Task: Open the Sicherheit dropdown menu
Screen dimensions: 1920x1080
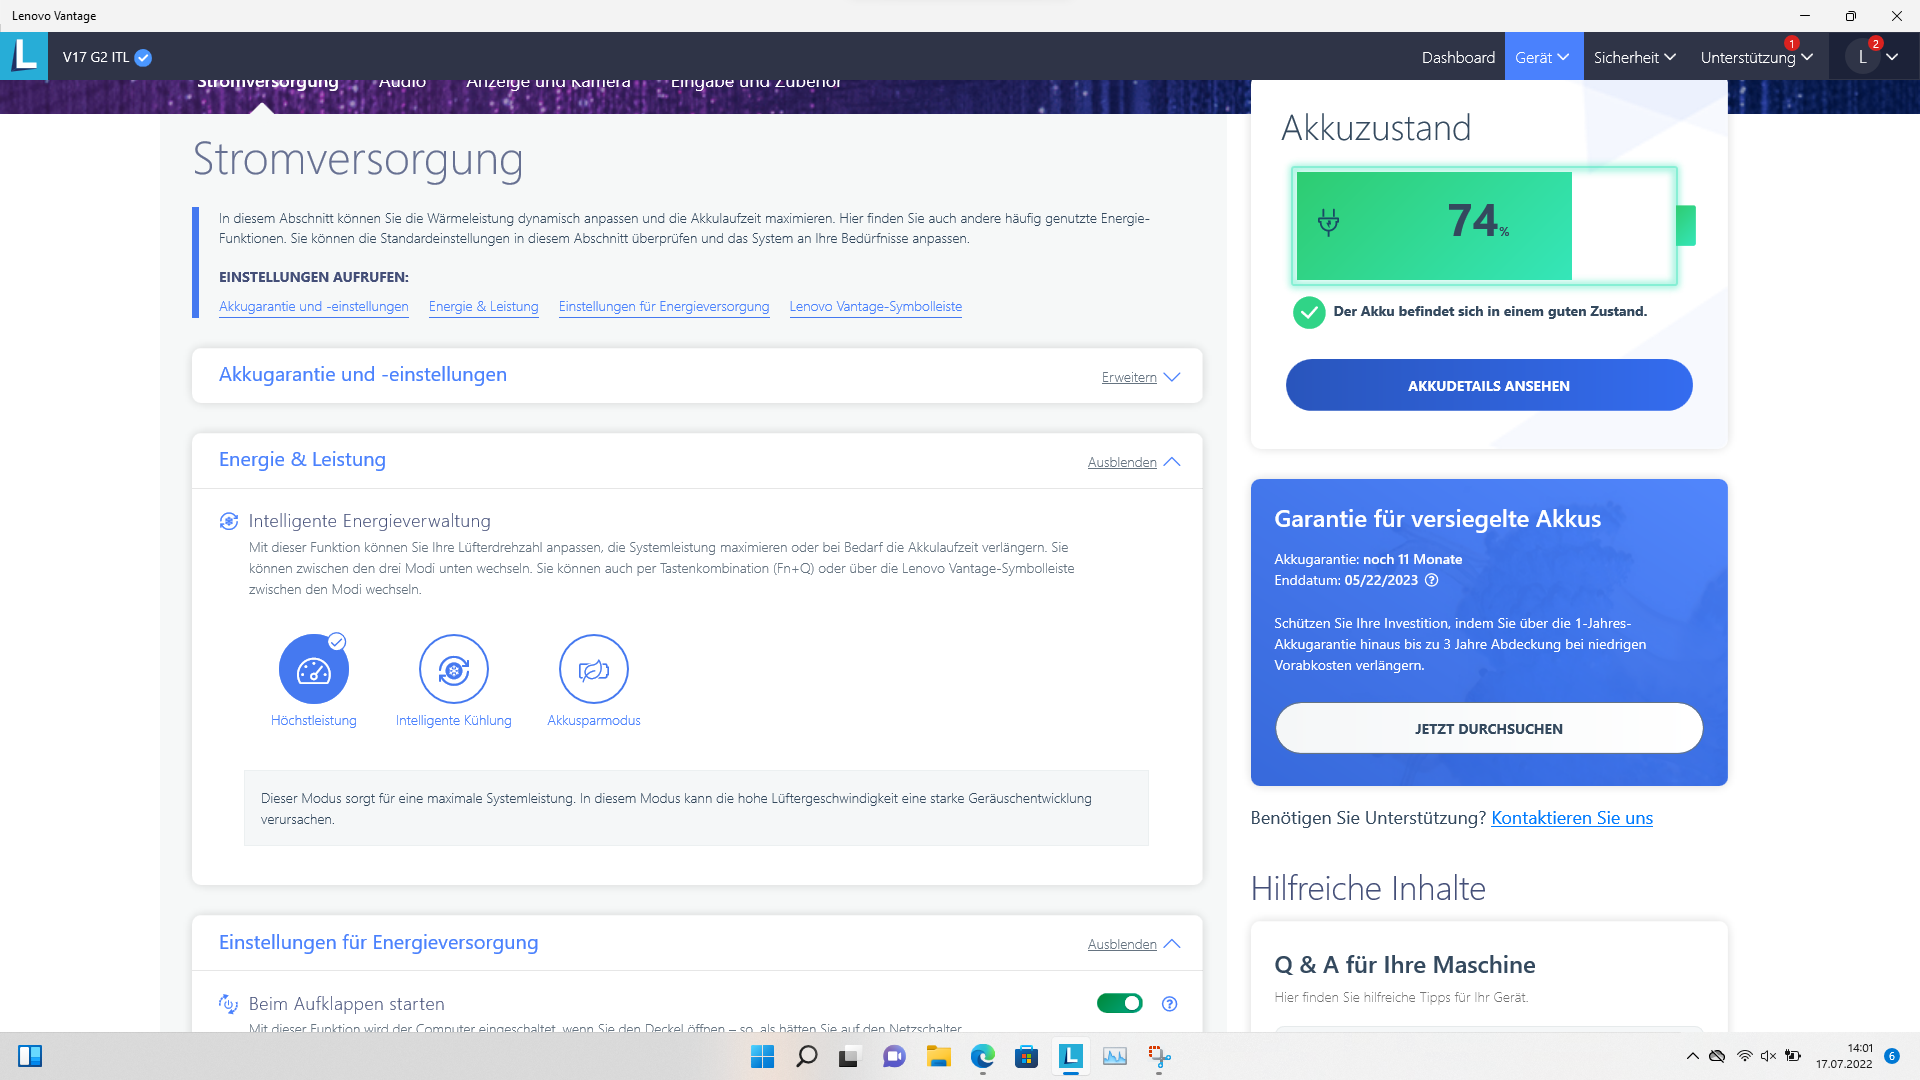Action: (1634, 57)
